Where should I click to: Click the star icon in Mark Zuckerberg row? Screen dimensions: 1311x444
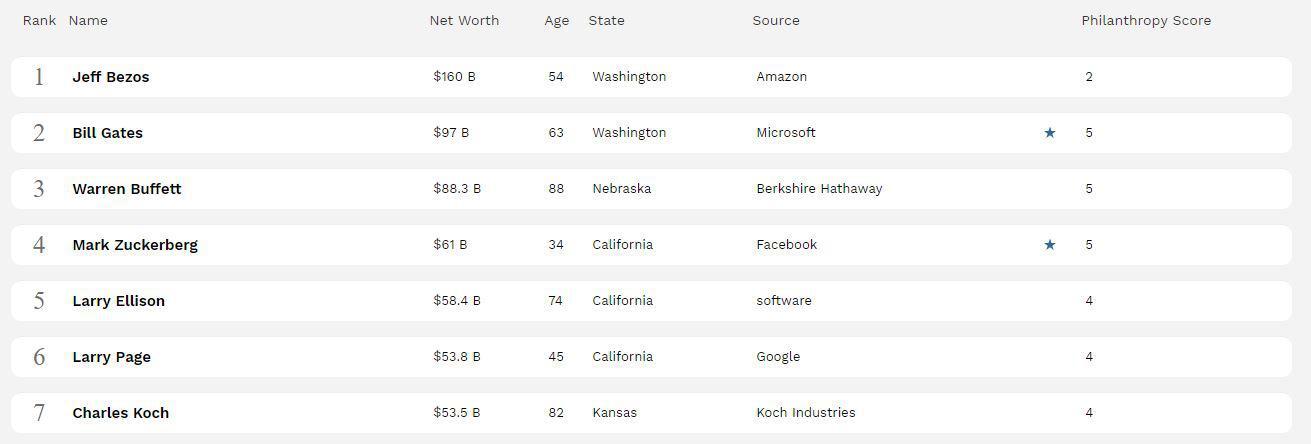tap(1049, 245)
